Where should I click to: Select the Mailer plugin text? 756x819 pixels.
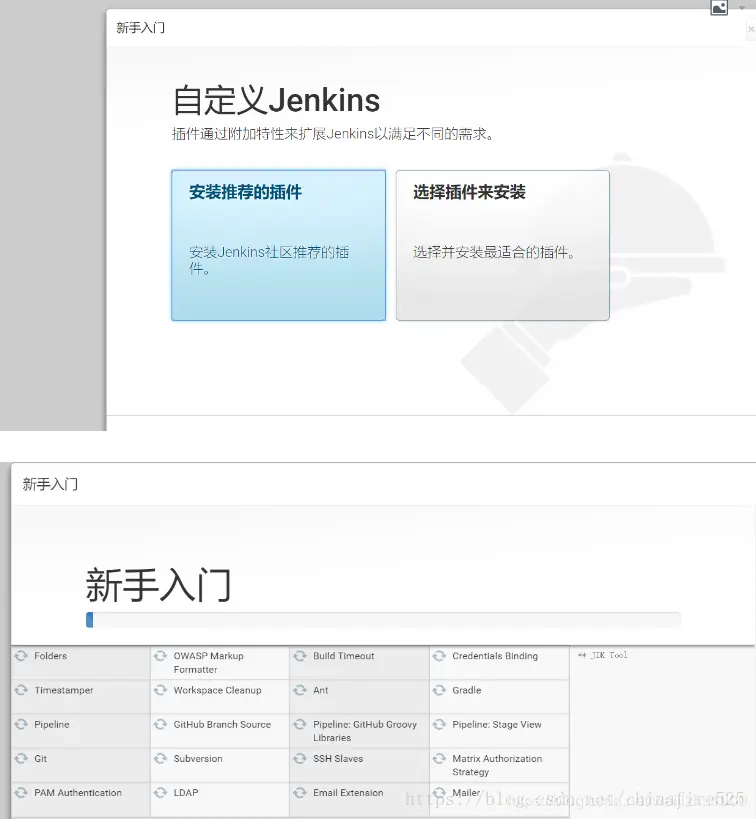[466, 792]
